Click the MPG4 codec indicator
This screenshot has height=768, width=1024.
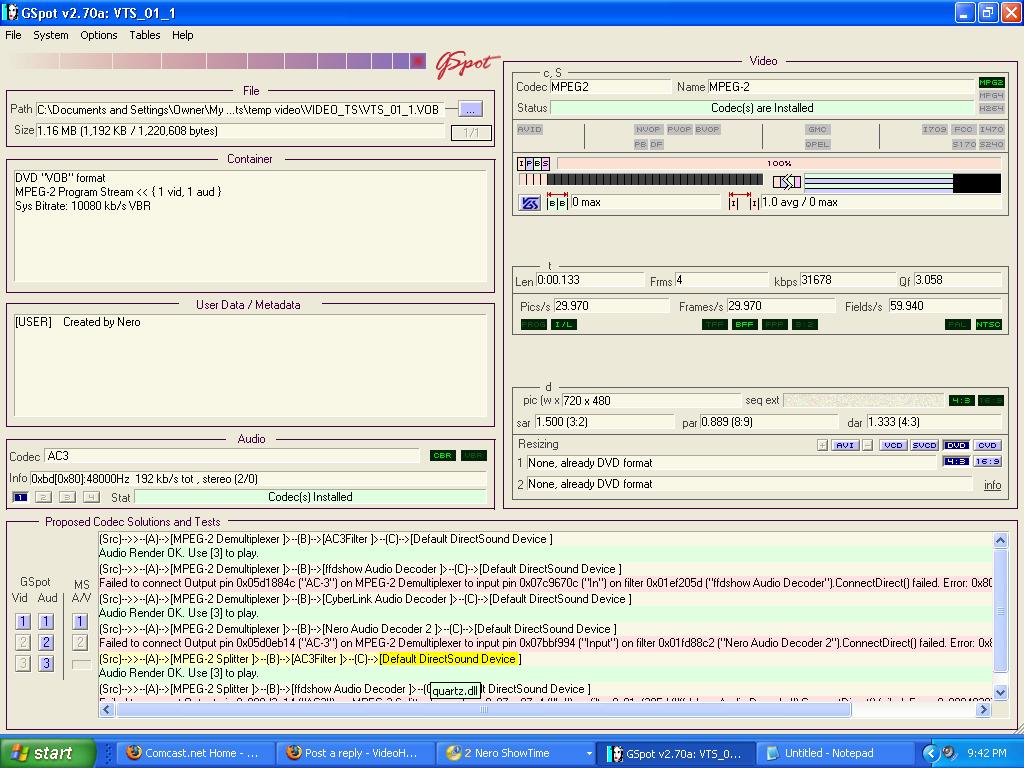[x=991, y=95]
